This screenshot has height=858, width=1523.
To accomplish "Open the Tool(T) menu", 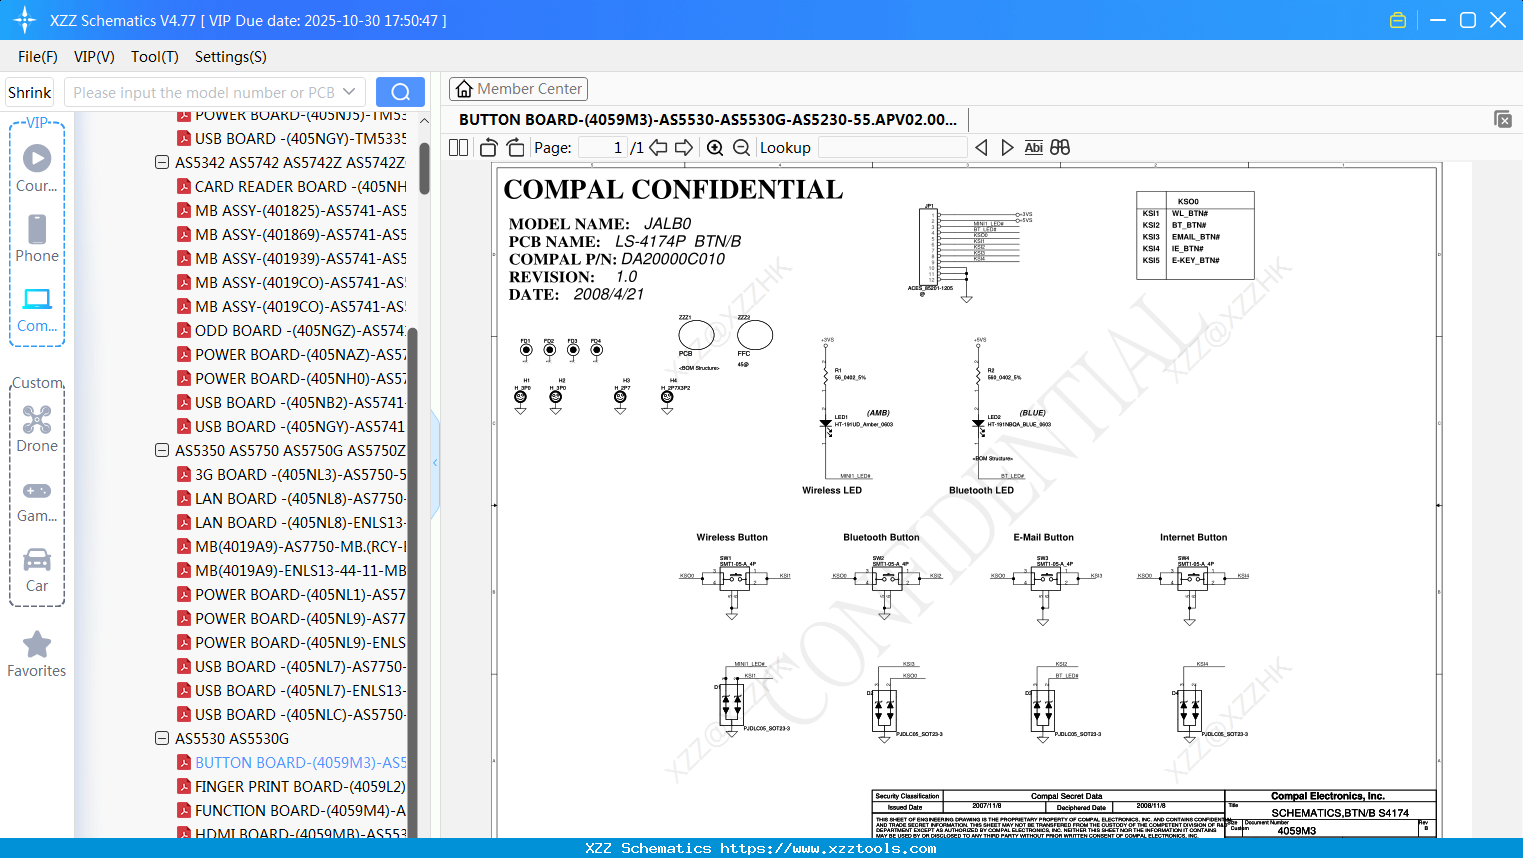I will click(155, 57).
